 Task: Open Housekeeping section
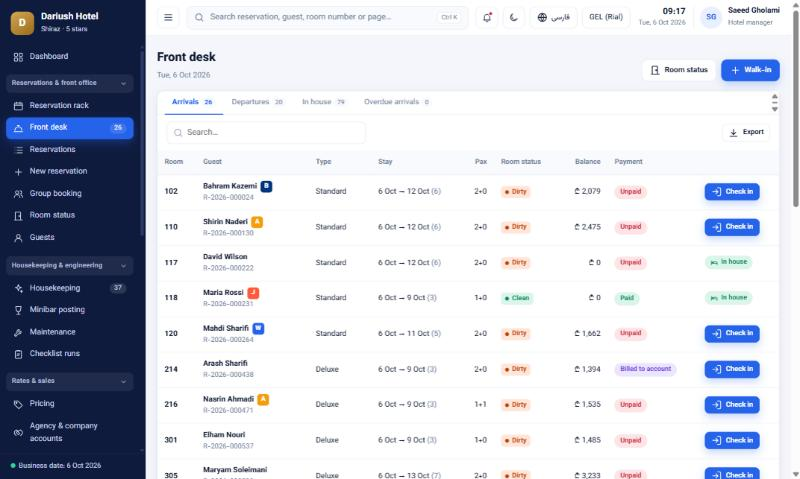(x=69, y=288)
